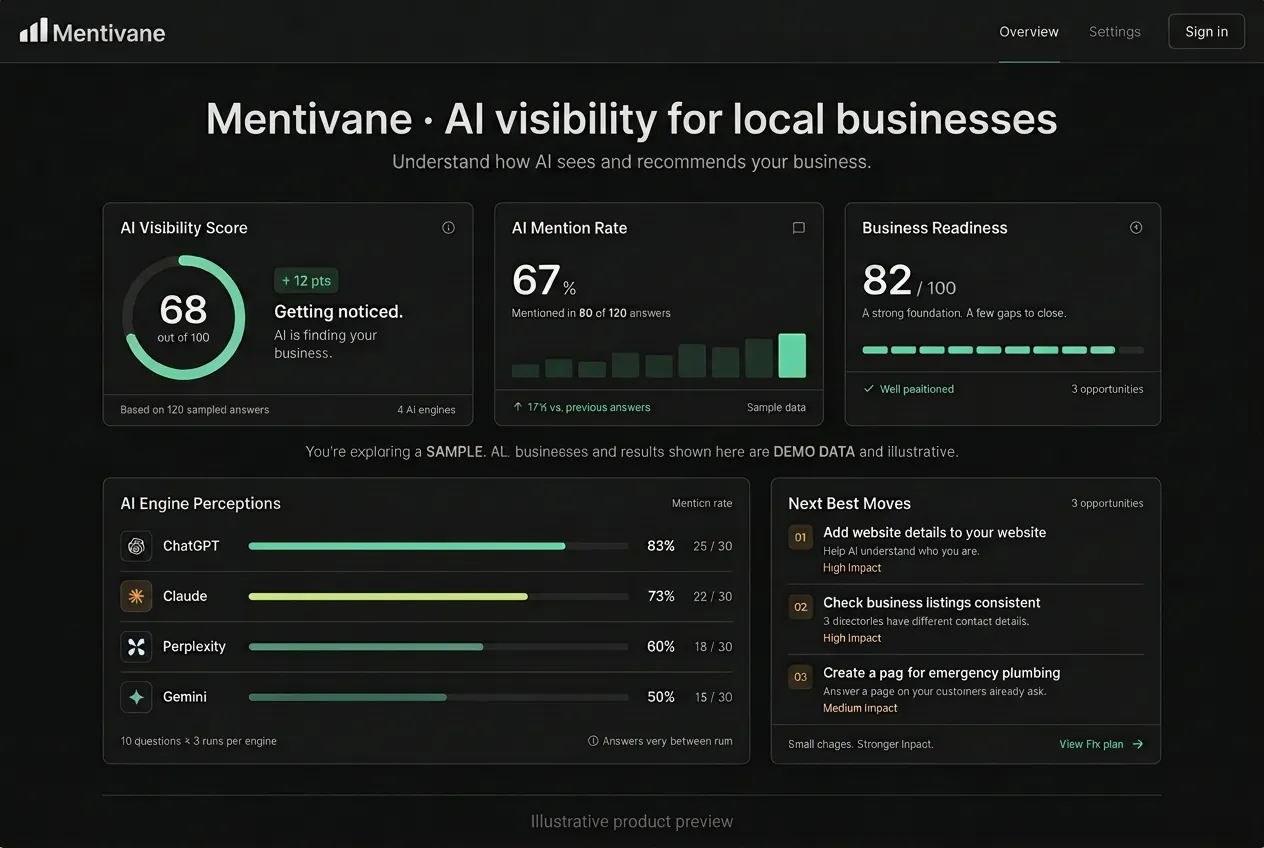
Task: Click the 01 step badge
Action: click(x=800, y=538)
